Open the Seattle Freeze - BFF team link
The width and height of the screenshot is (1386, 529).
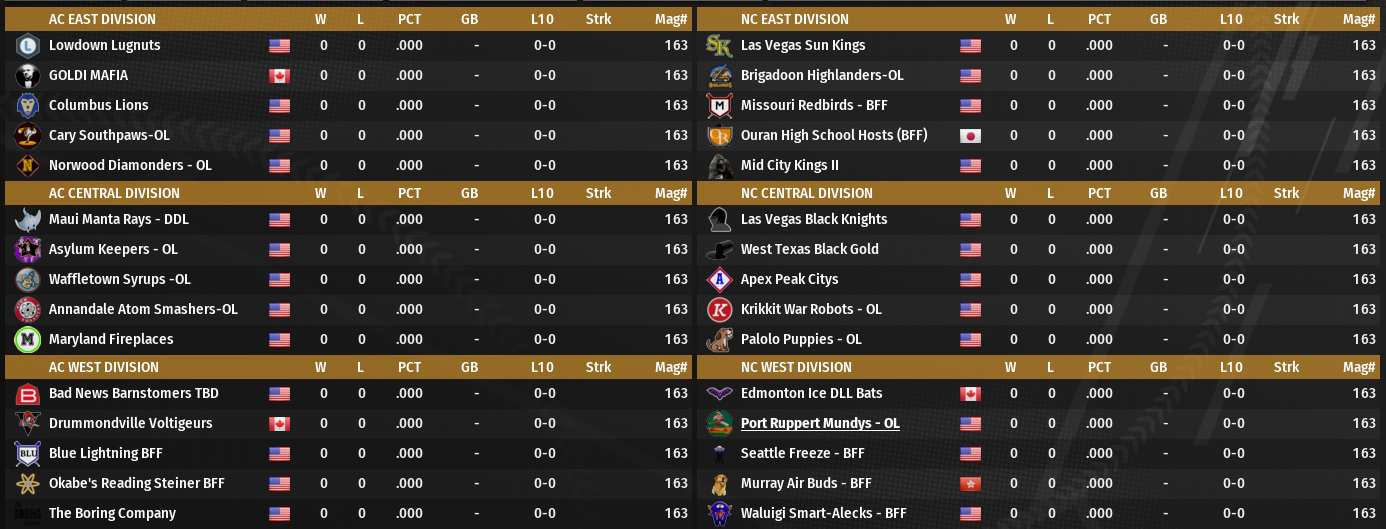pyautogui.click(x=802, y=453)
